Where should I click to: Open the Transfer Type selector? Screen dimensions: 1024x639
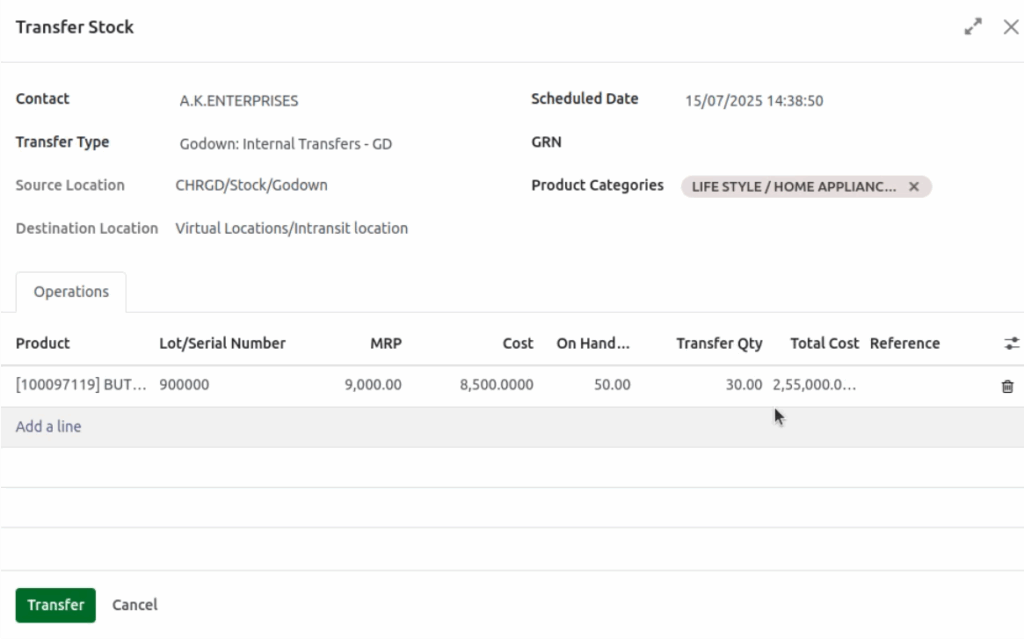click(284, 144)
